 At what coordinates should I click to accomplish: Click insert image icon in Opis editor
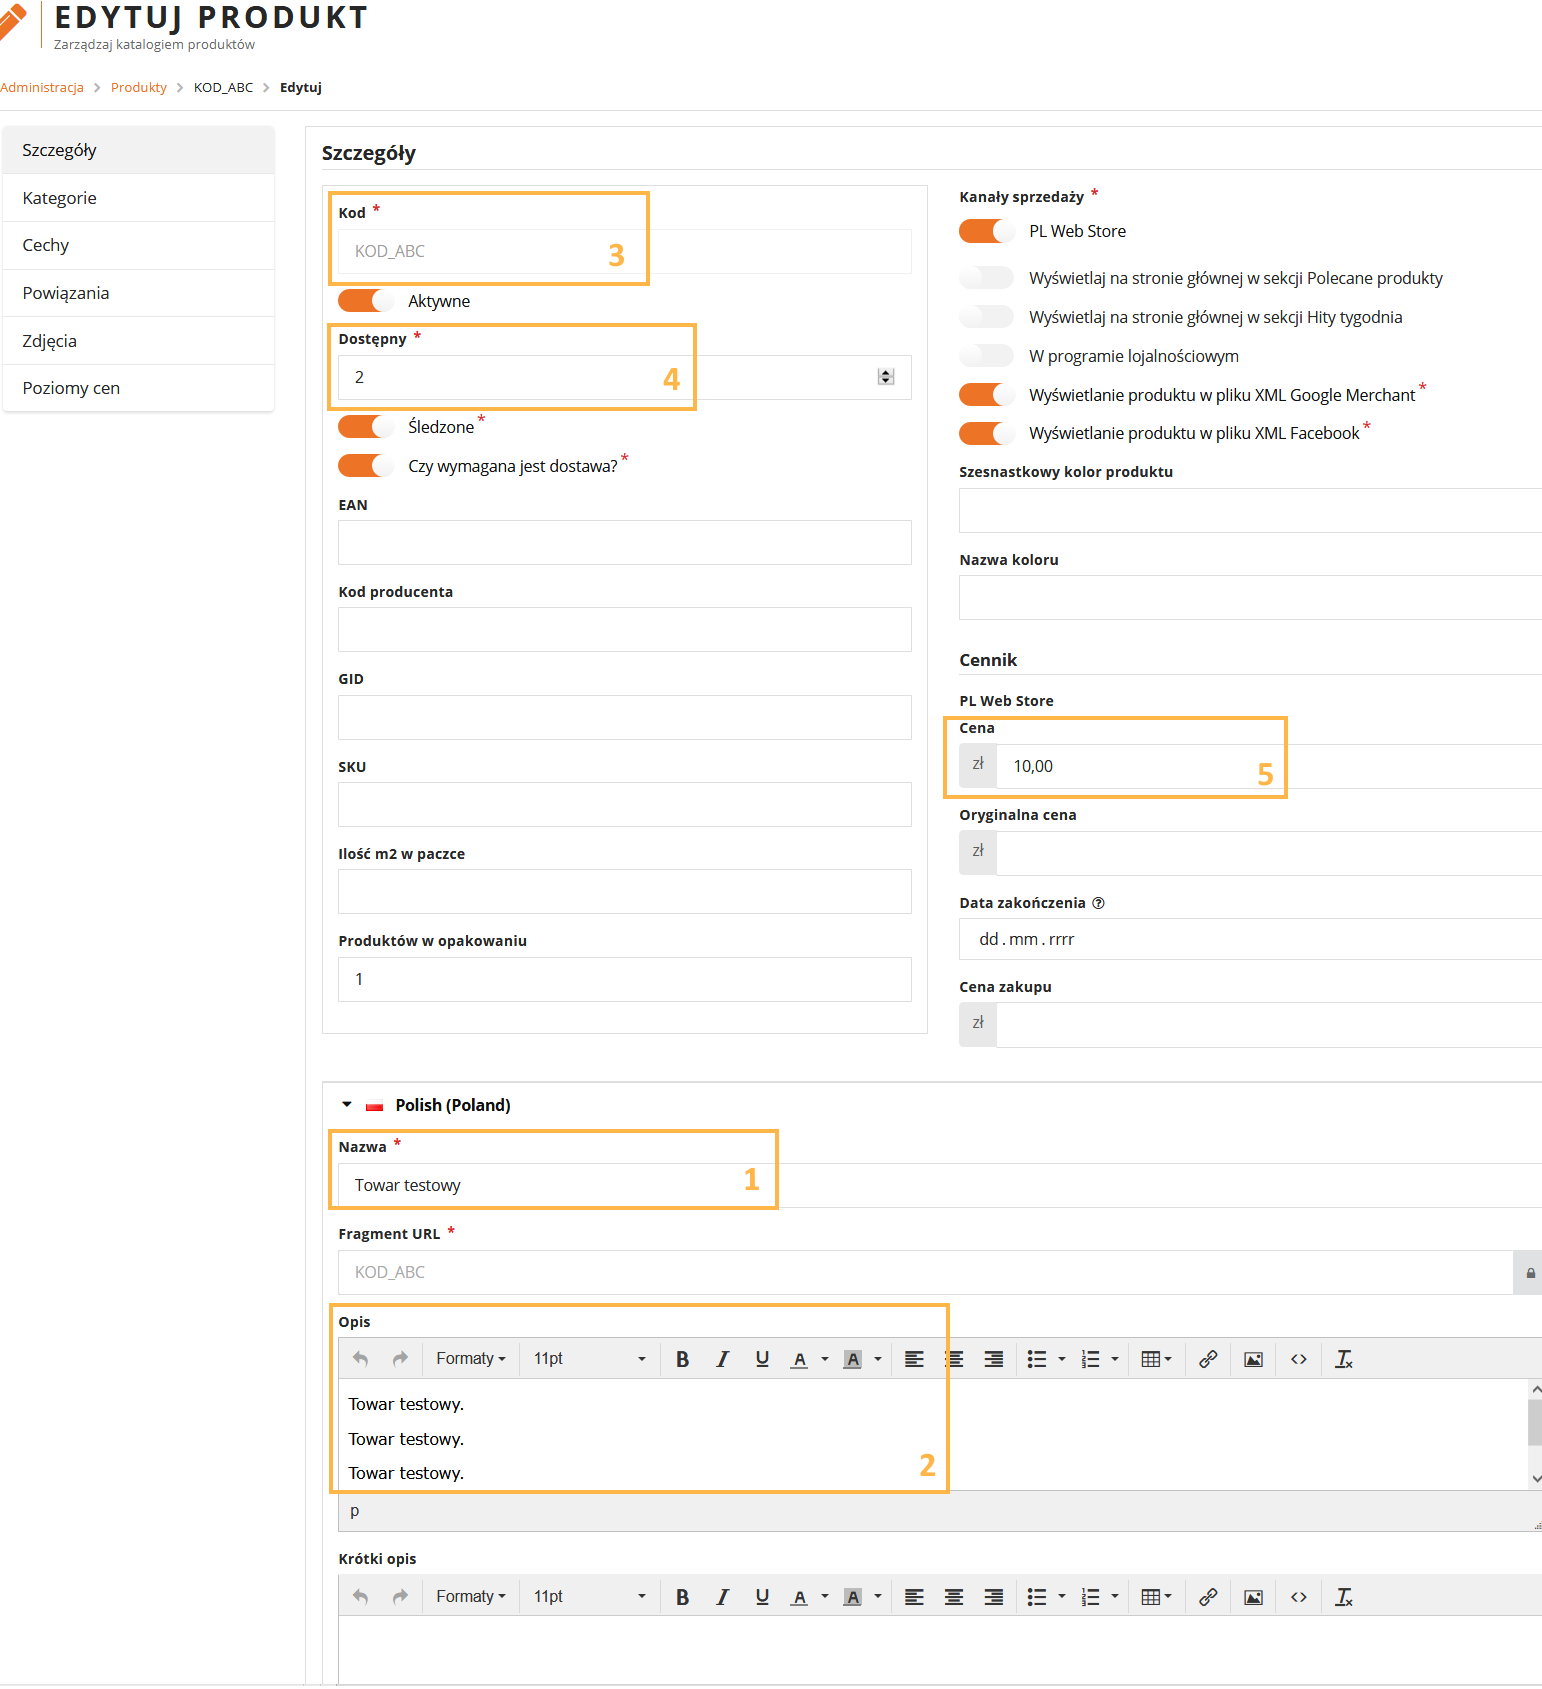(x=1253, y=1359)
